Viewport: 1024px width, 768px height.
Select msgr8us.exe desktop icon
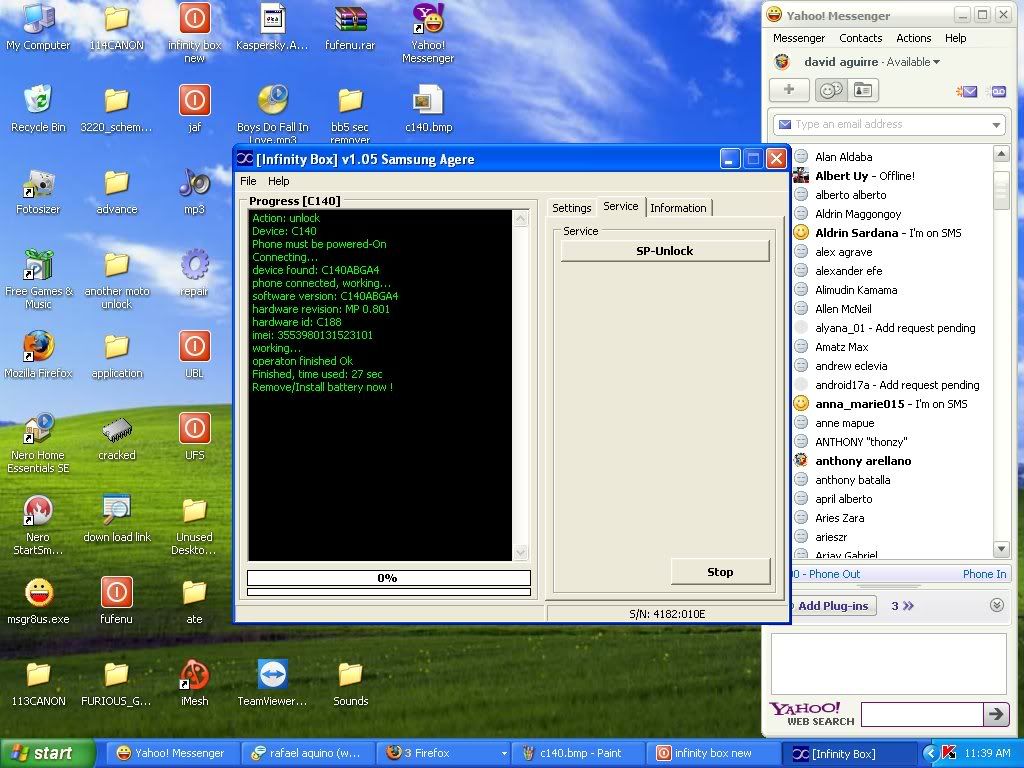[x=38, y=601]
